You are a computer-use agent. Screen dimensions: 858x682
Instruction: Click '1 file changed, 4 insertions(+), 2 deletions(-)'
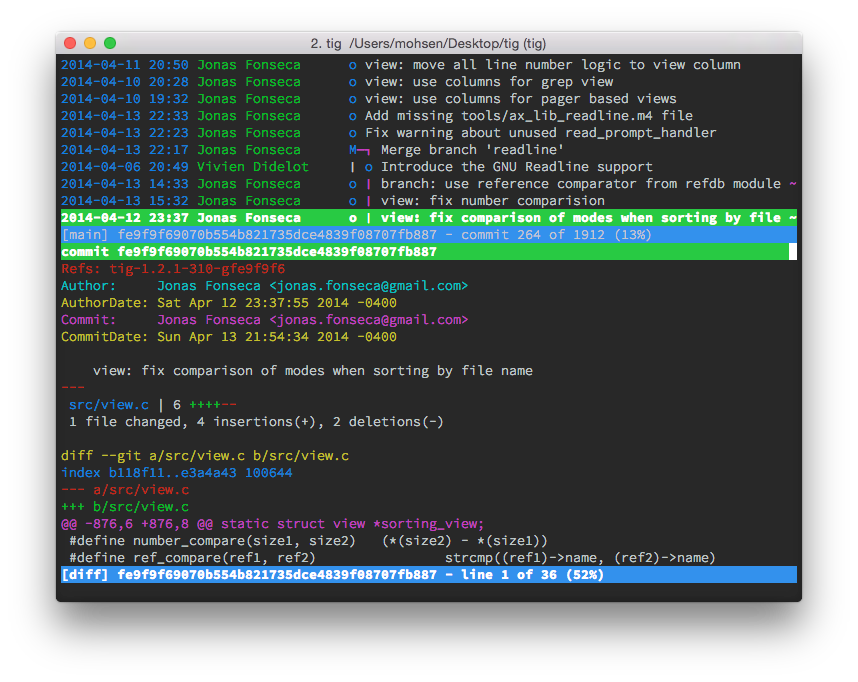pyautogui.click(x=257, y=421)
